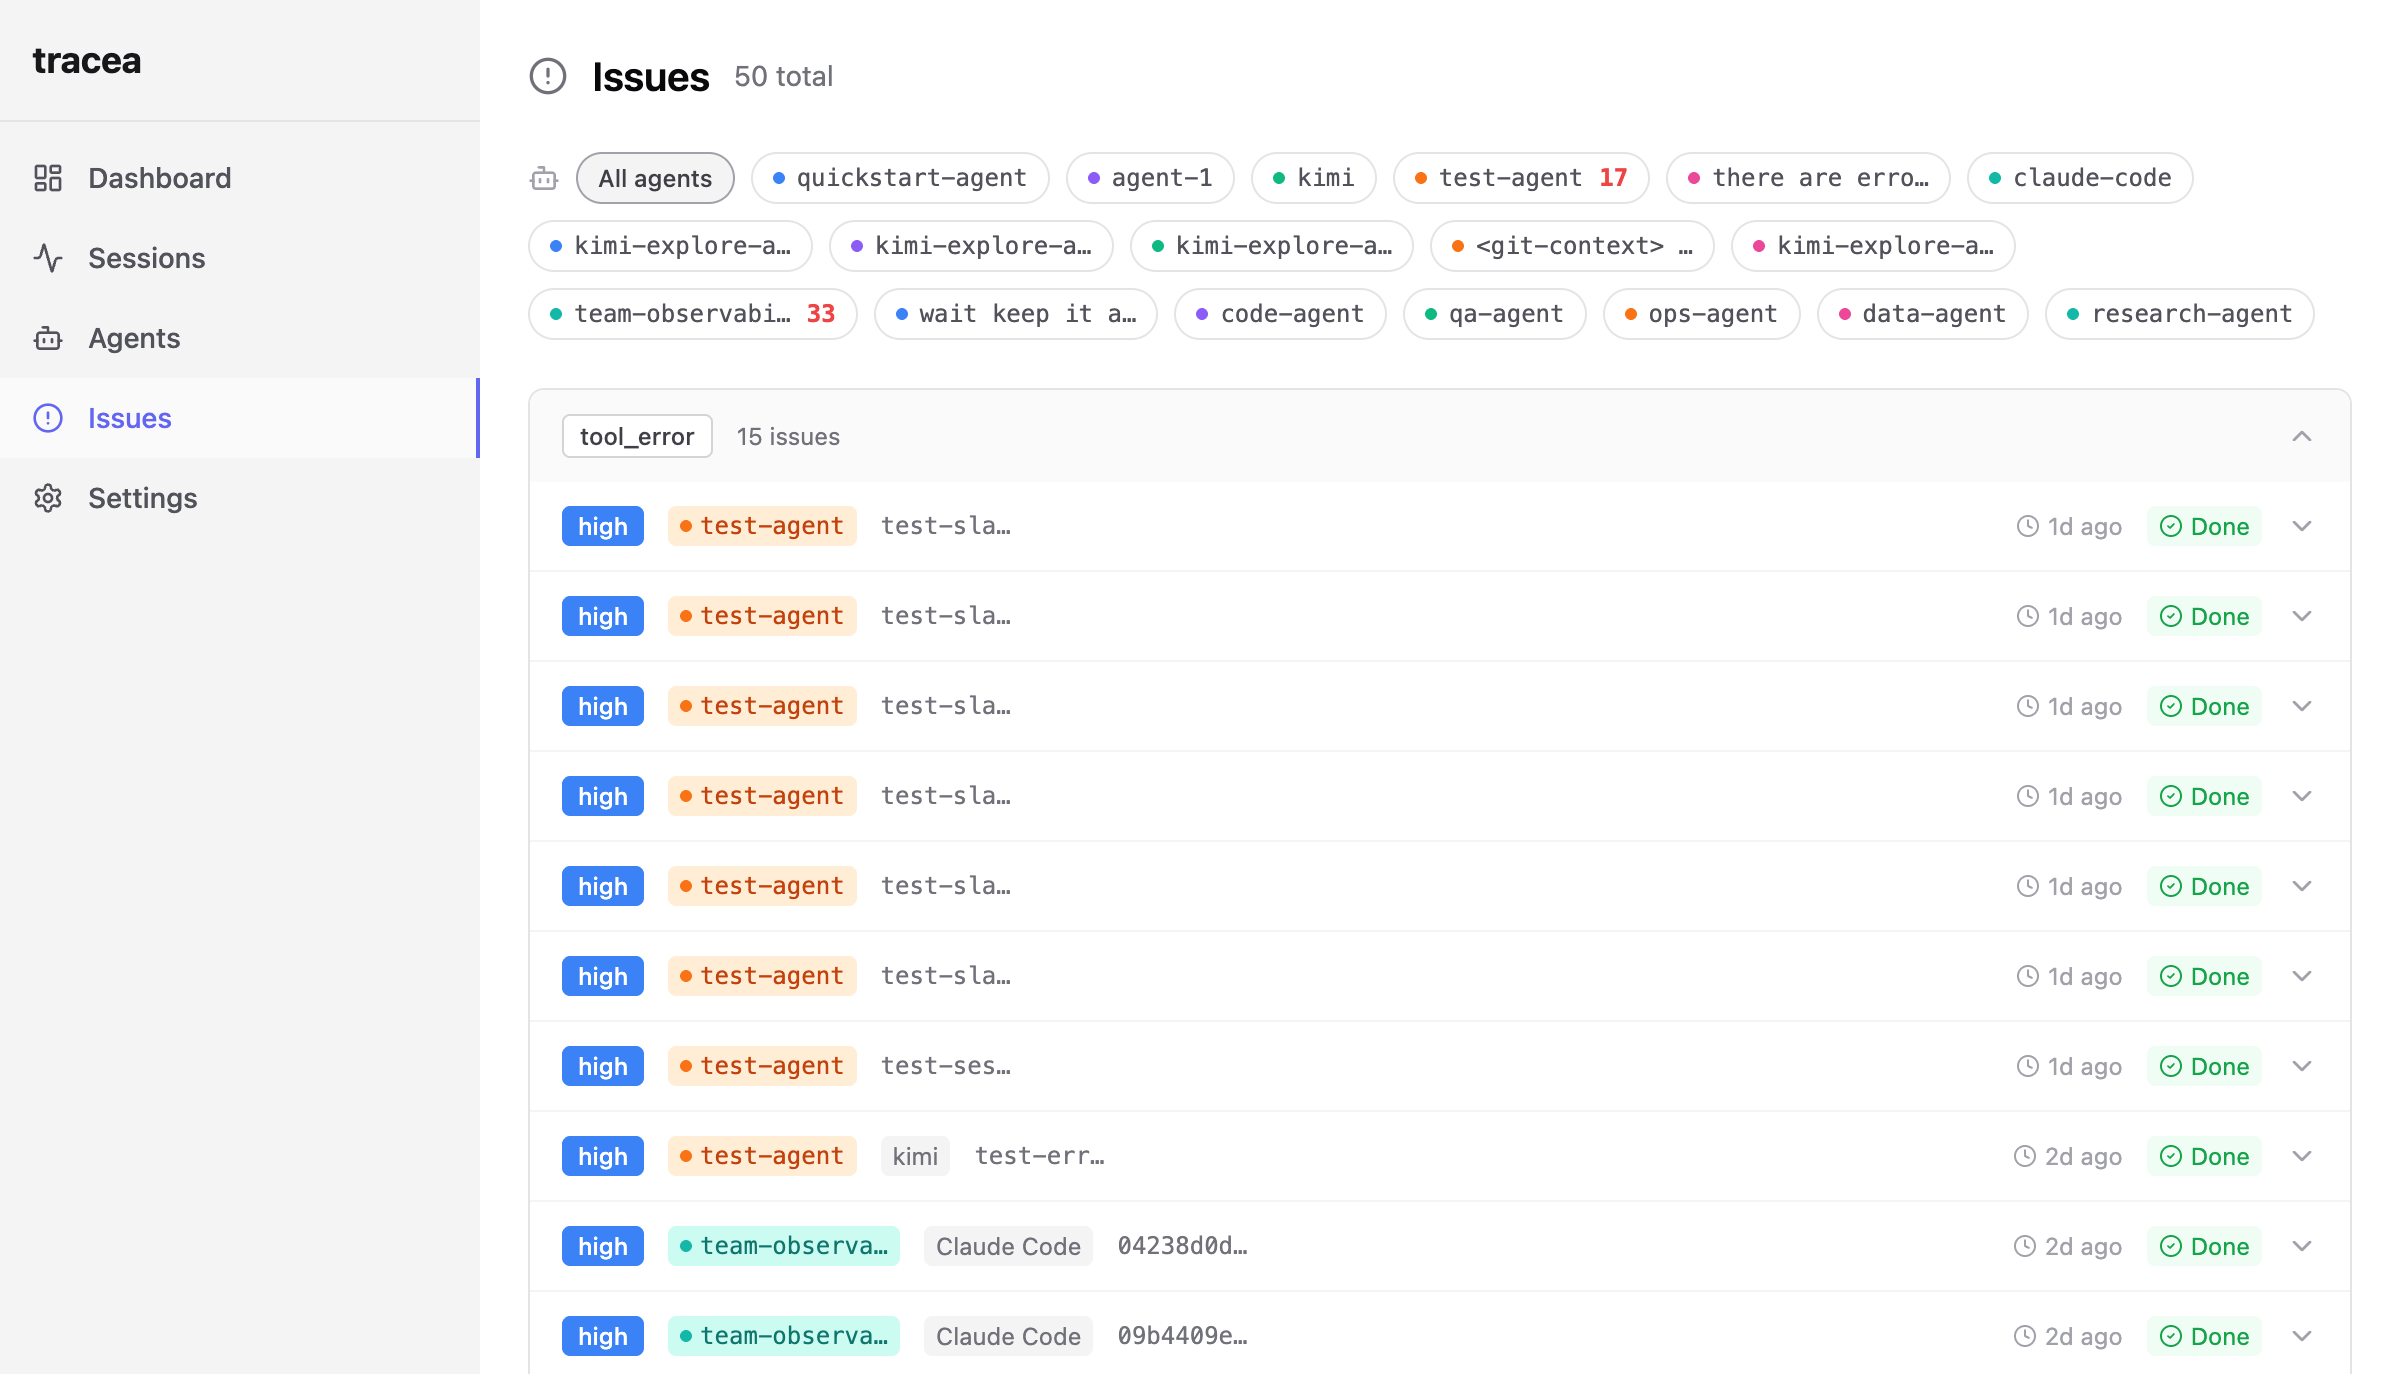The image size is (2400, 1374).
Task: Click the clock icon on first issue
Action: [2027, 526]
